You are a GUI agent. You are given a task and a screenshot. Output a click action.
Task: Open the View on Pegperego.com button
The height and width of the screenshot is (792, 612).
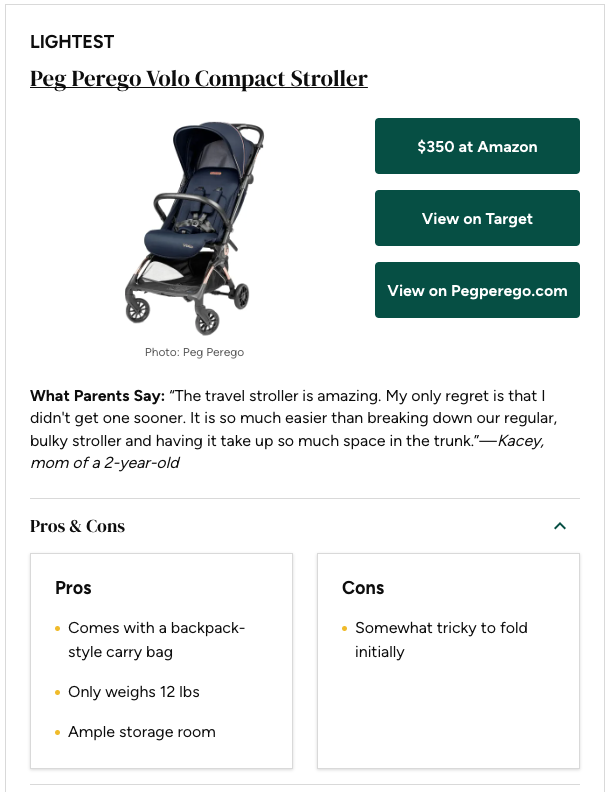pyautogui.click(x=477, y=290)
